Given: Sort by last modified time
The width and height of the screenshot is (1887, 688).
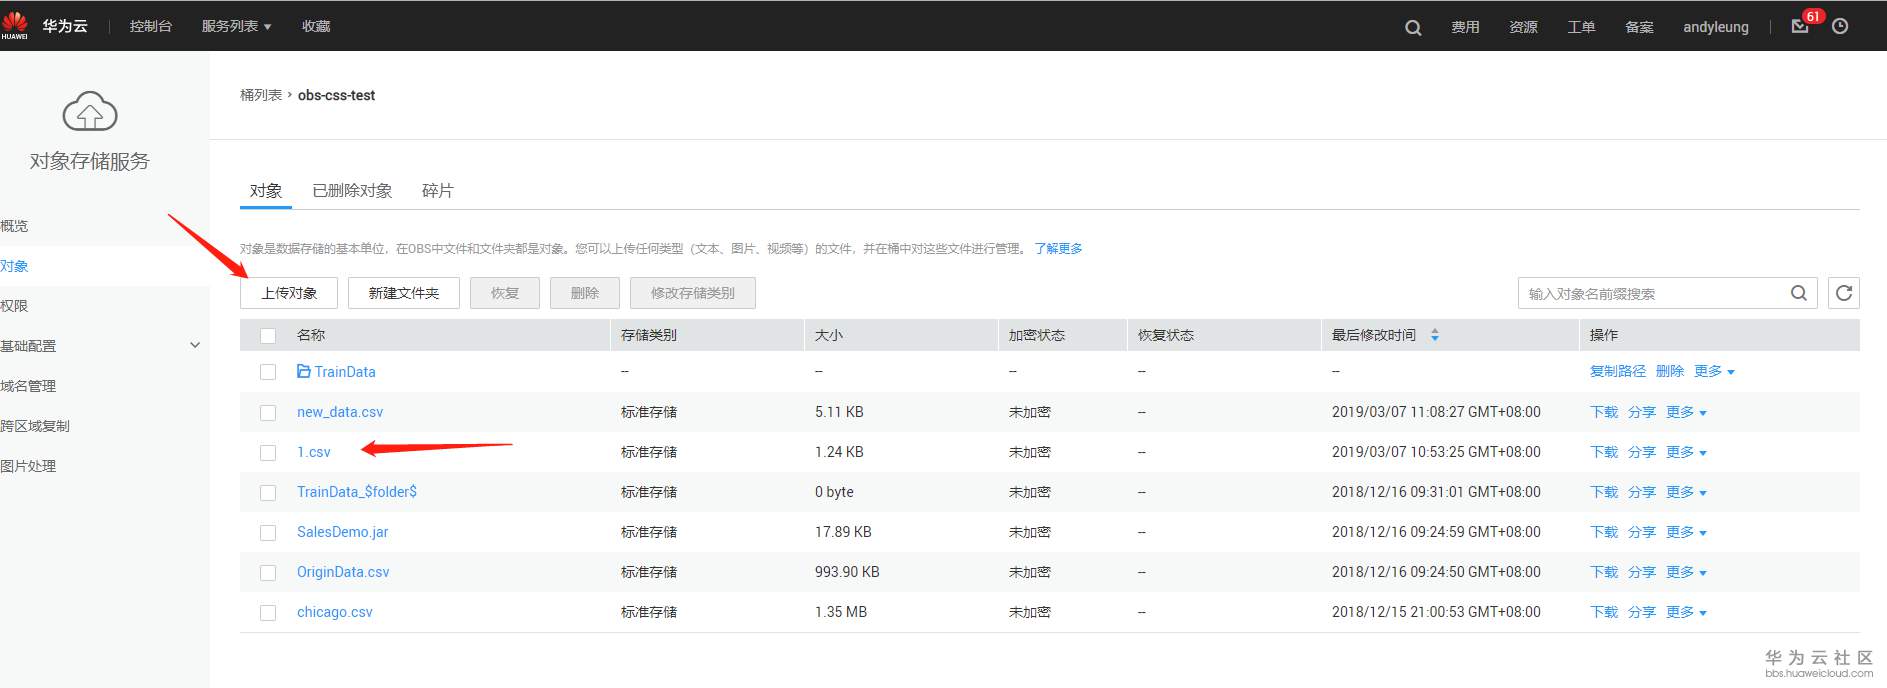Looking at the screenshot, I should [1435, 335].
